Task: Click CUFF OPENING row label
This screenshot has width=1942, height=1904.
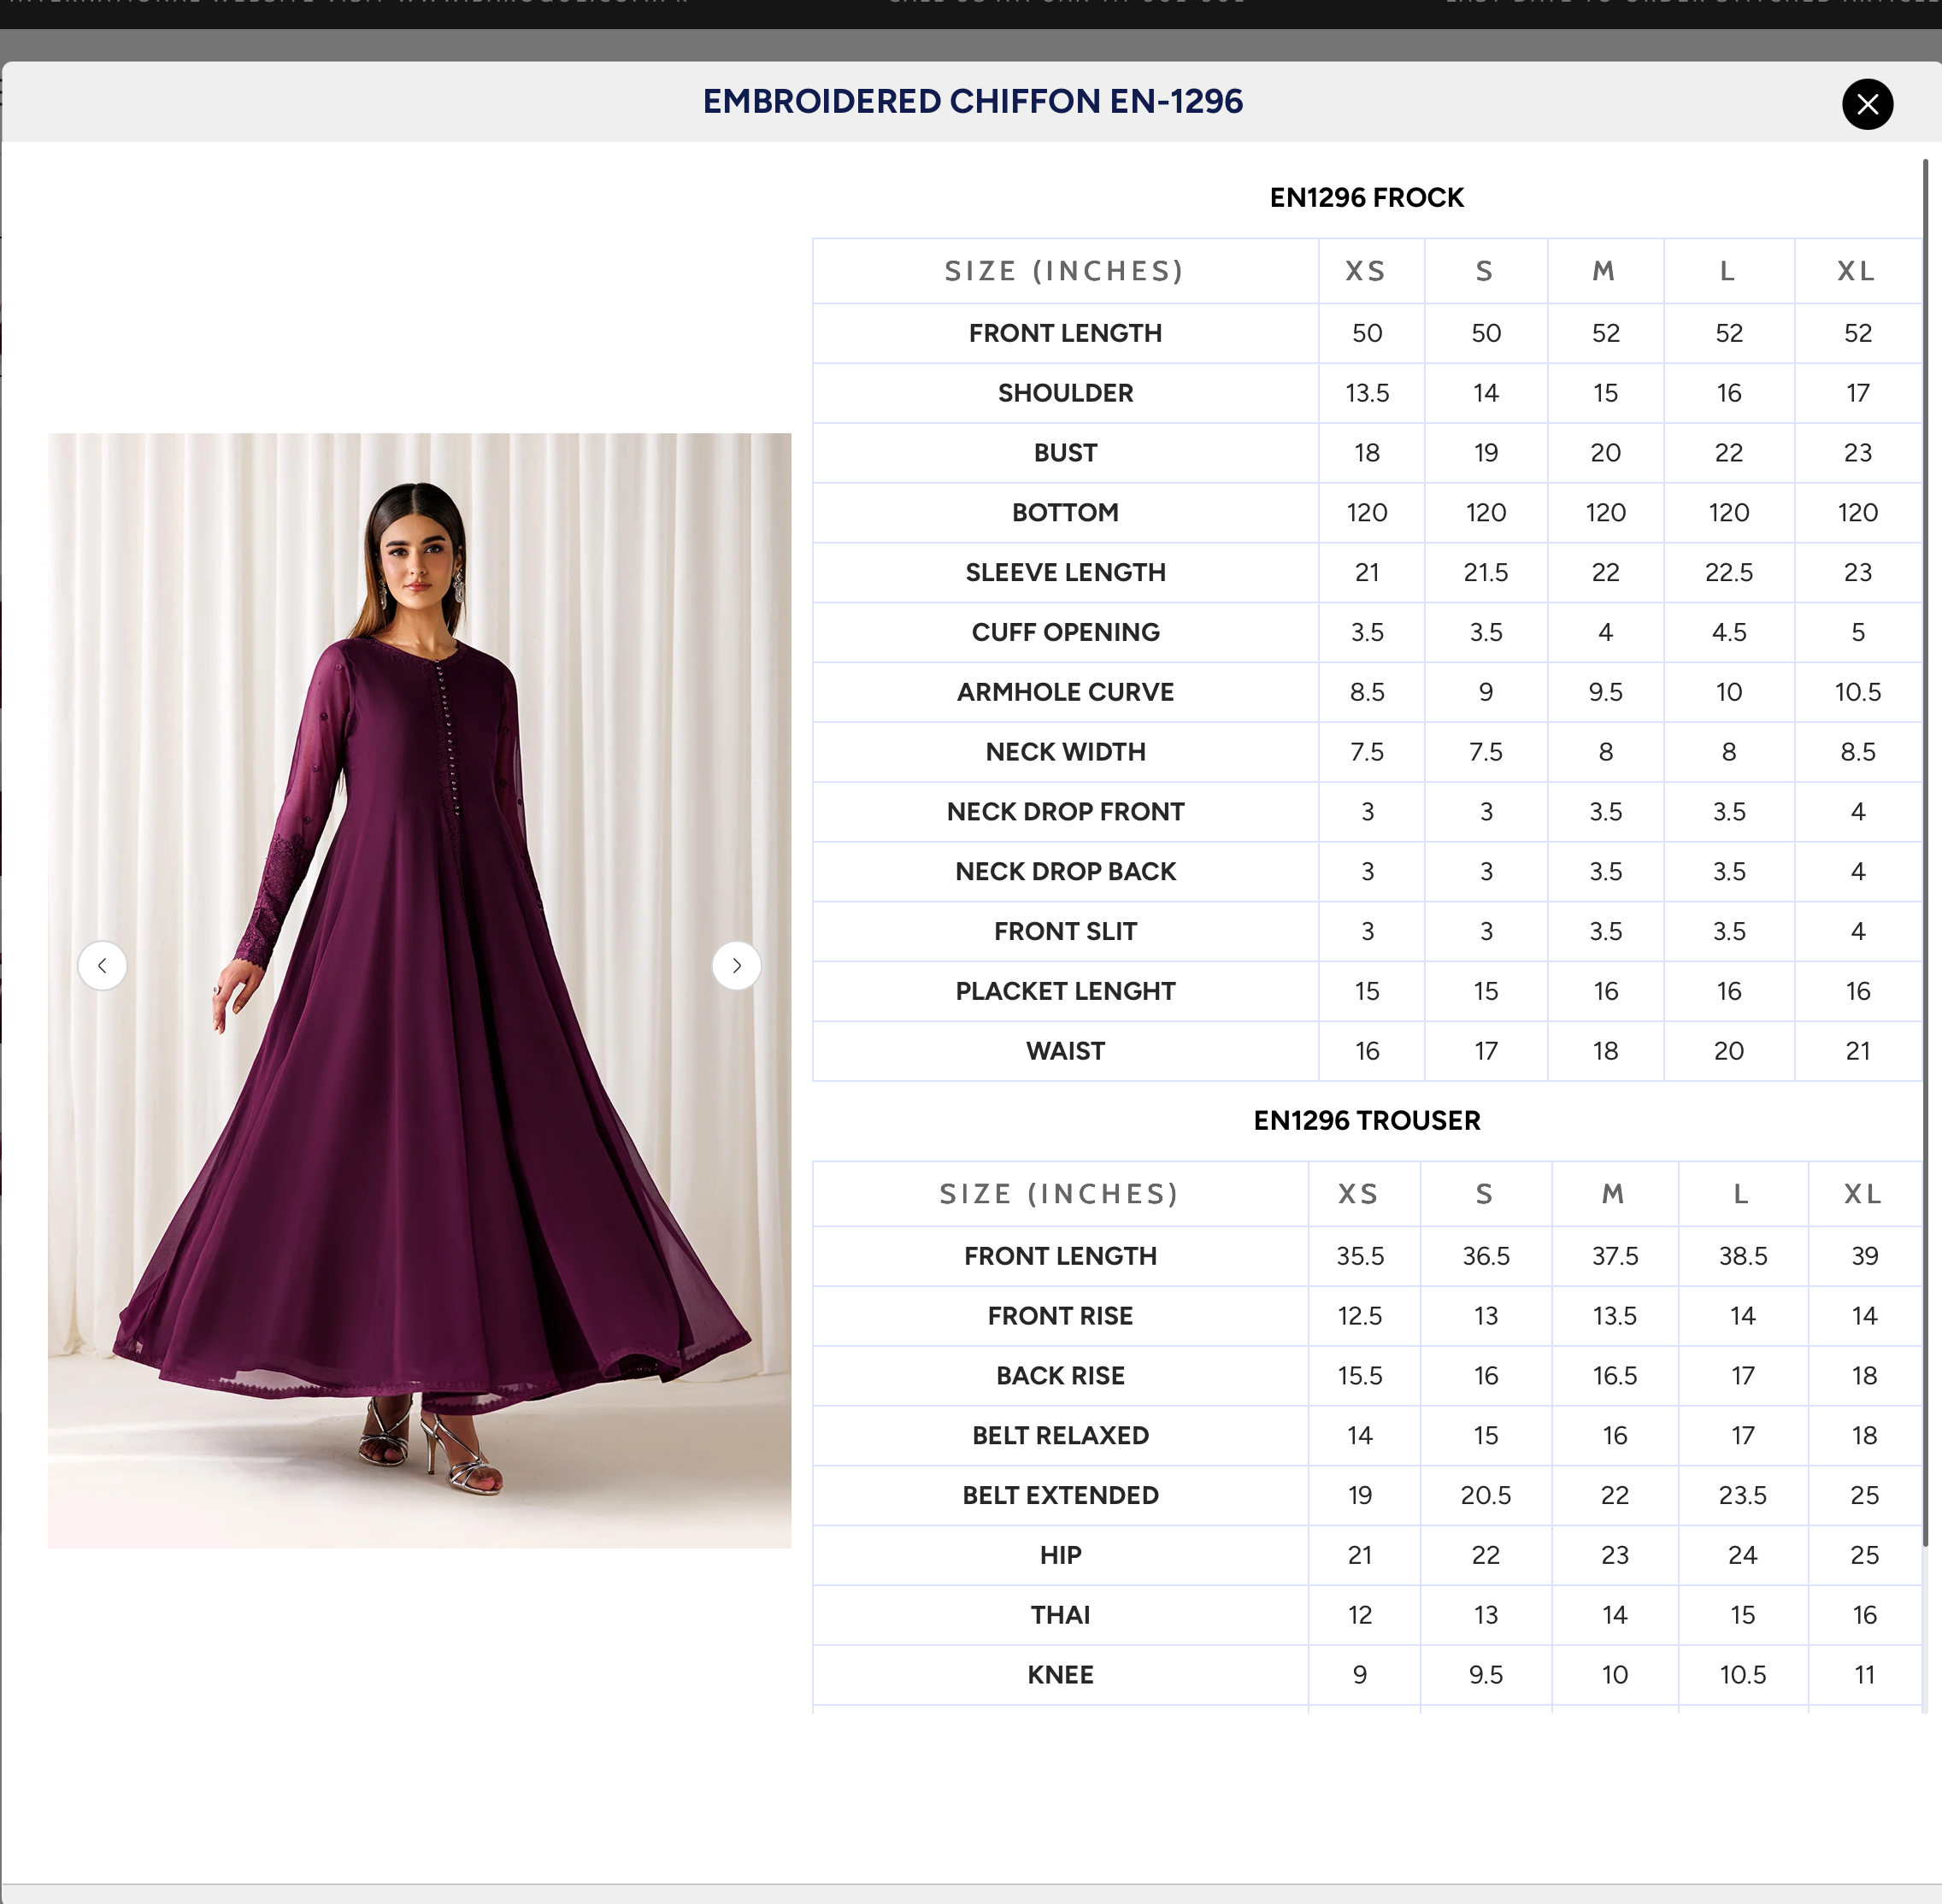Action: [x=1065, y=633]
